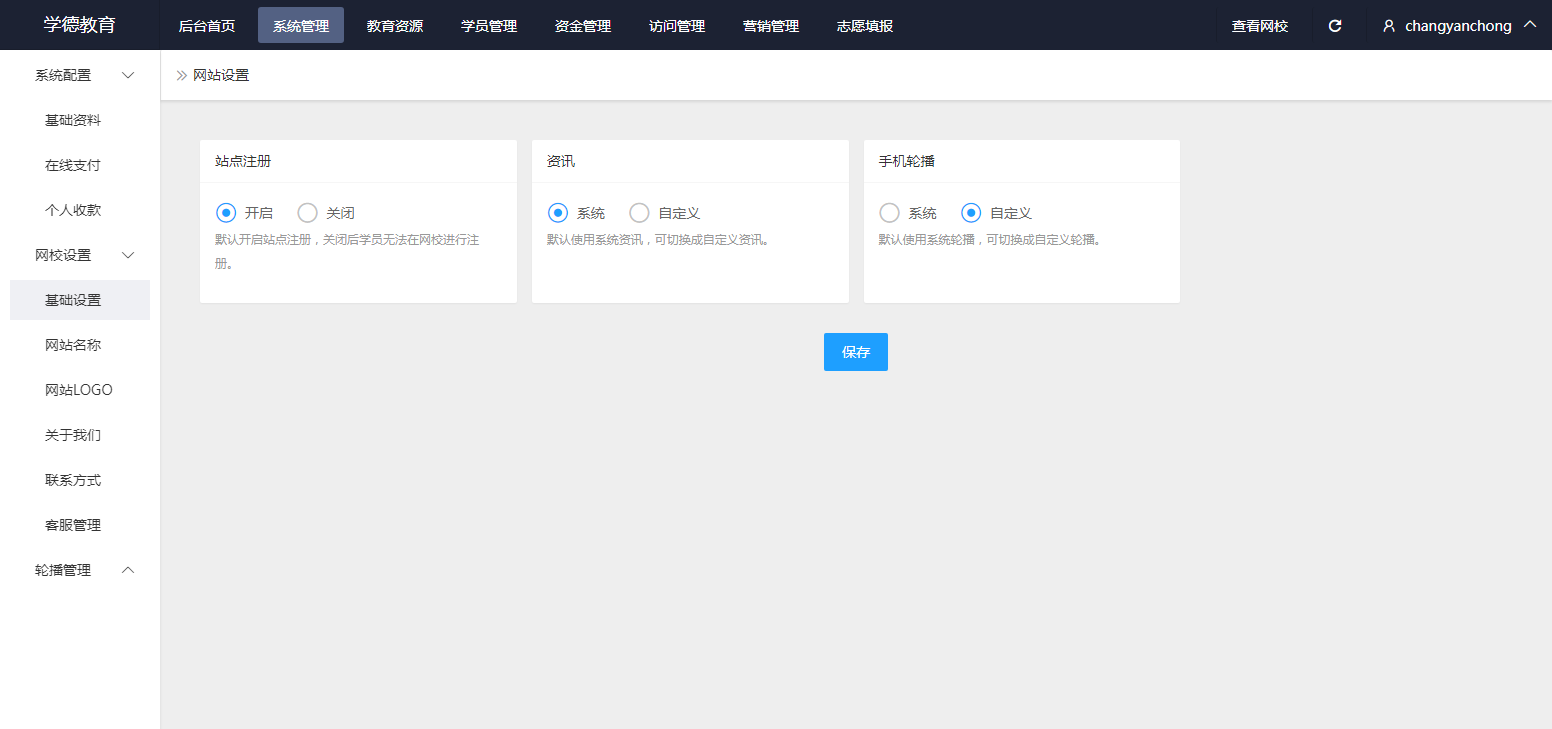Viewport: 1552px width, 729px height.
Task: Click the 手机轮播 card heading
Action: coord(907,161)
